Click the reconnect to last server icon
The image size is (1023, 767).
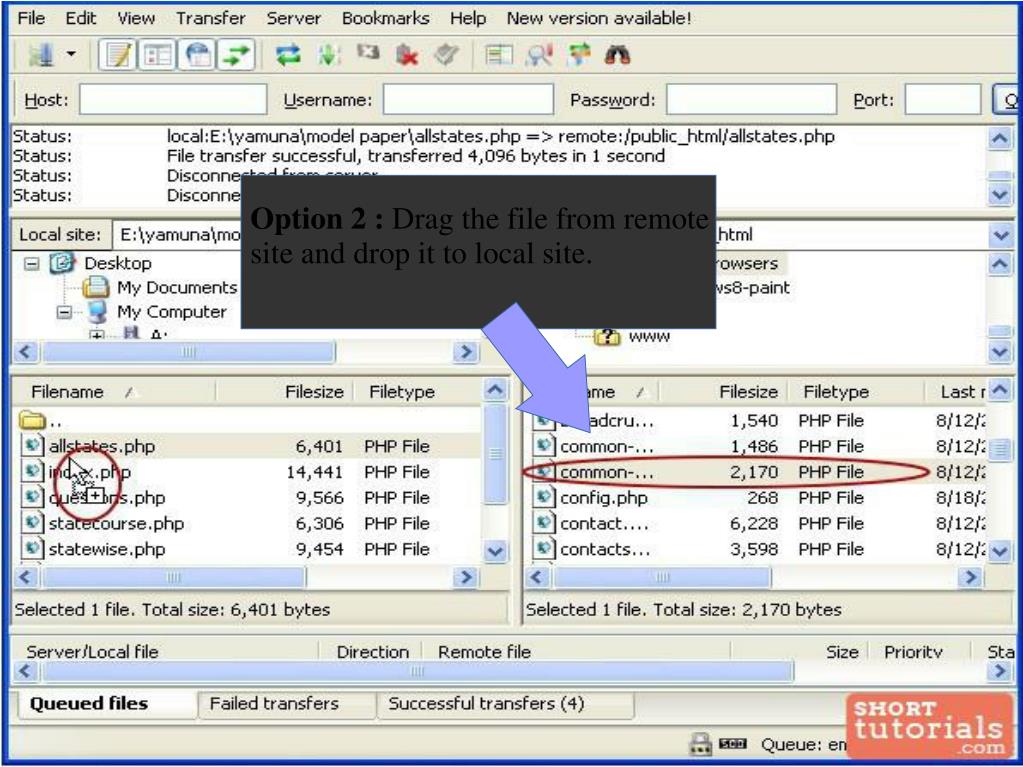(x=446, y=55)
